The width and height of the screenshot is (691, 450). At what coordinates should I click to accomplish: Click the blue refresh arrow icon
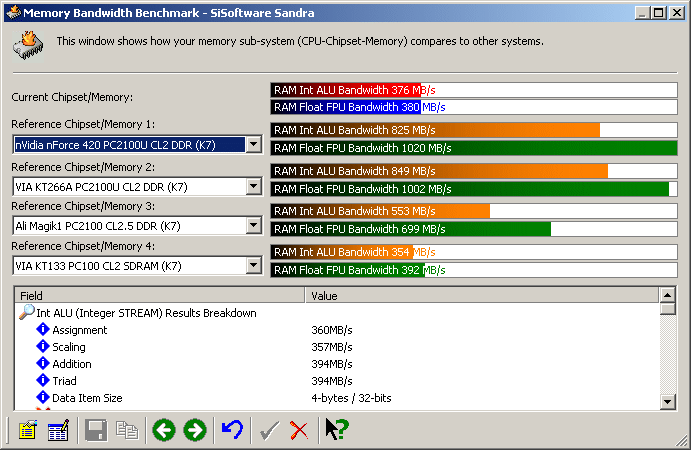pyautogui.click(x=232, y=430)
